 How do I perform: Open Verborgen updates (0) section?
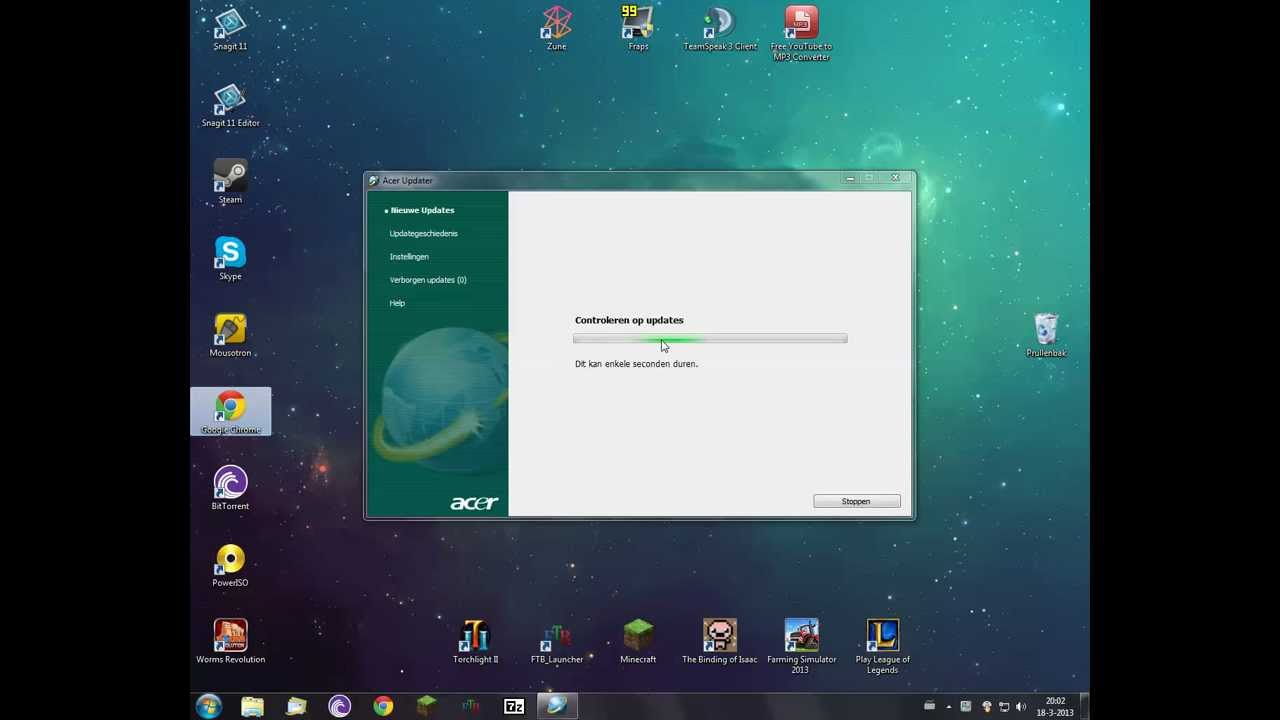[x=428, y=280]
